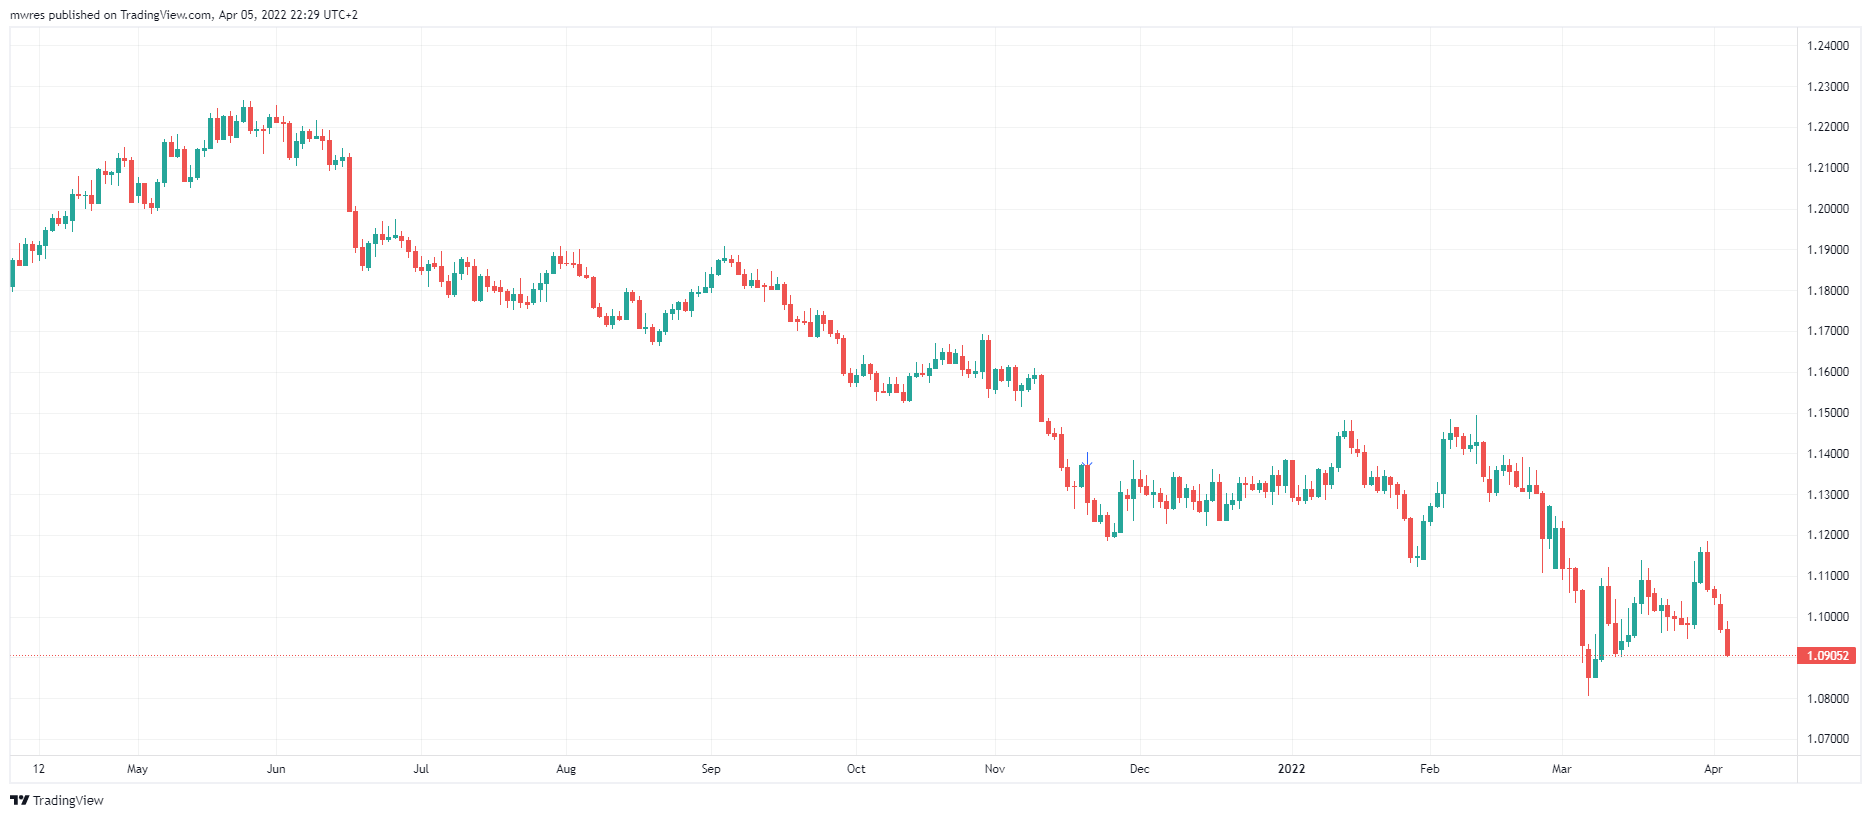This screenshot has width=1871, height=818.
Task: Click the Dec label on the time axis
Action: (x=1139, y=769)
